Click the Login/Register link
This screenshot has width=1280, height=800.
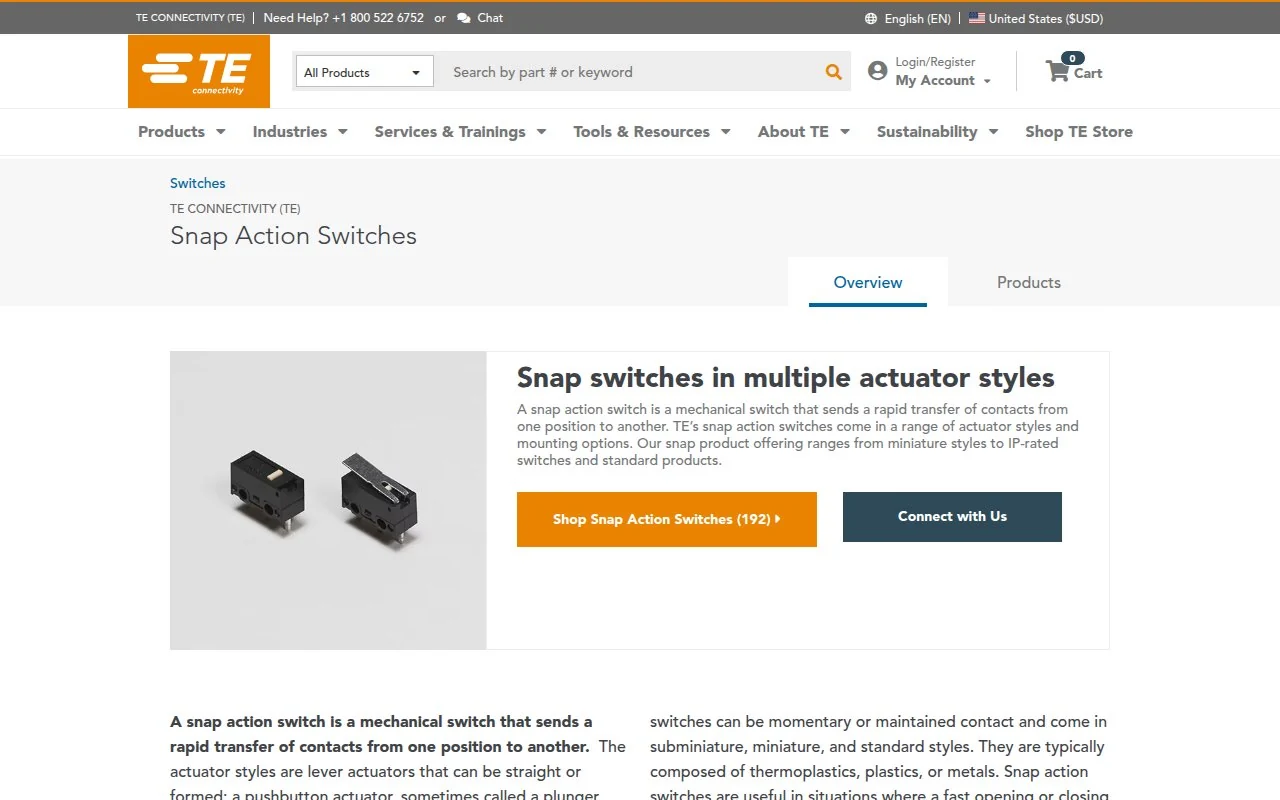(x=935, y=62)
